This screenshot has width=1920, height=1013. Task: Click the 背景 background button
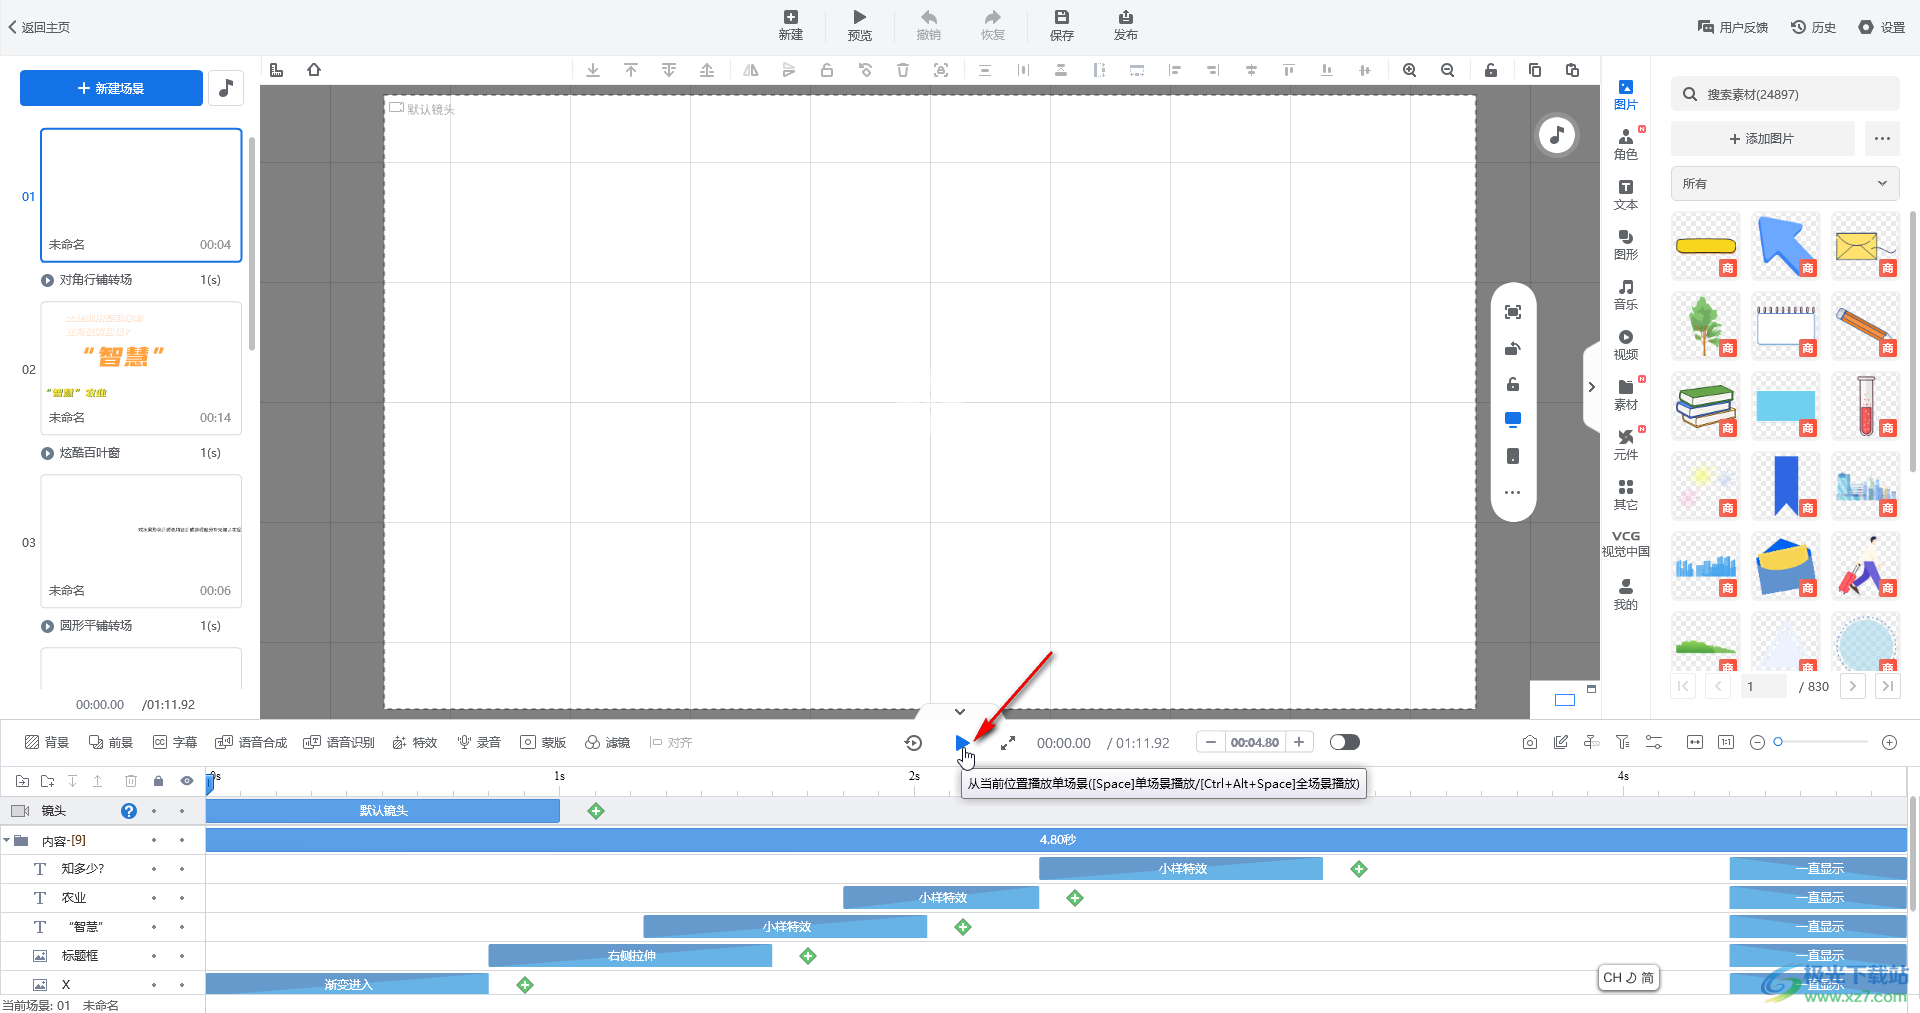tap(47, 742)
